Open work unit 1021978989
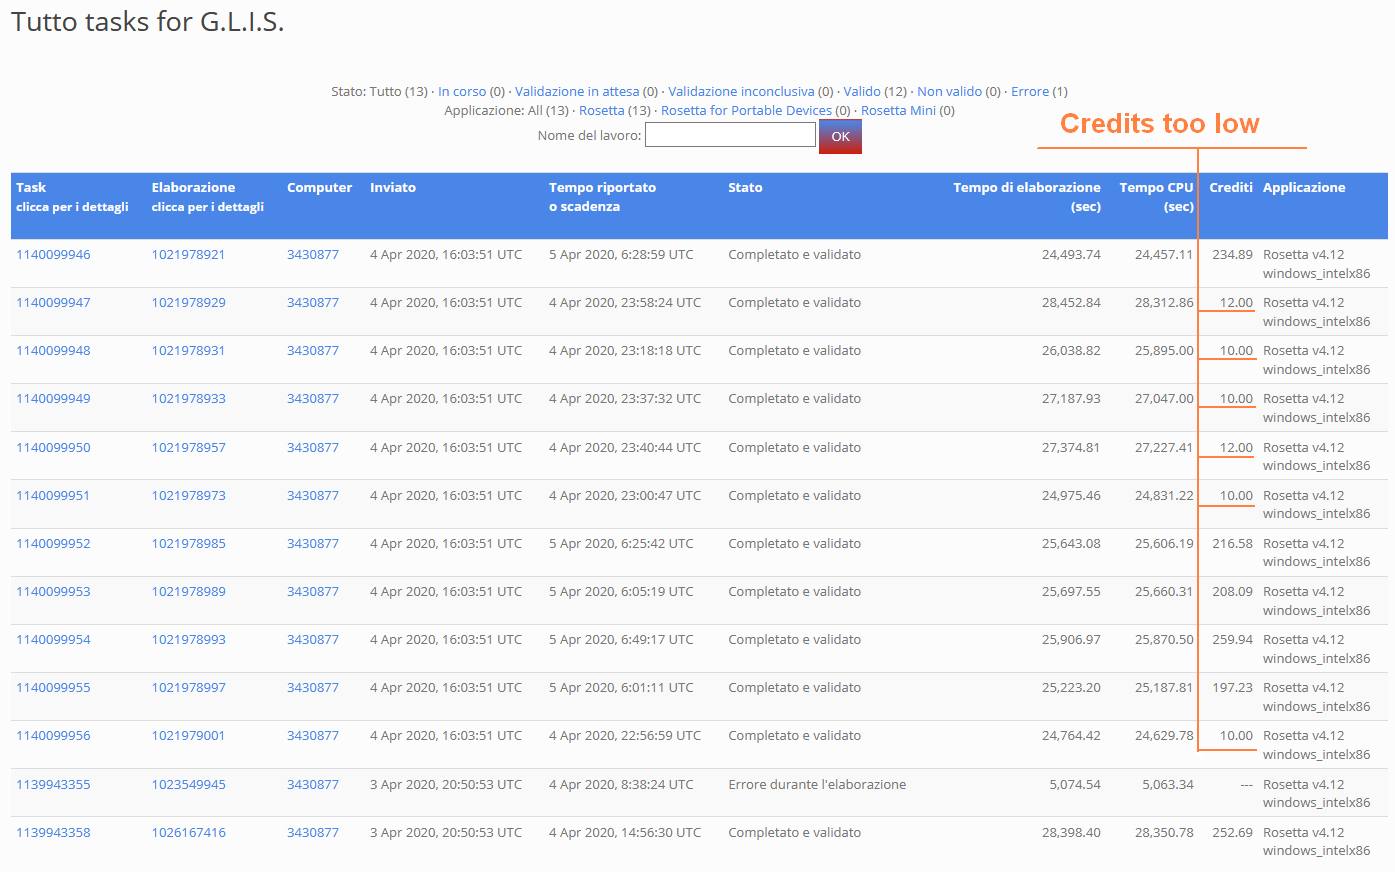 pos(188,591)
